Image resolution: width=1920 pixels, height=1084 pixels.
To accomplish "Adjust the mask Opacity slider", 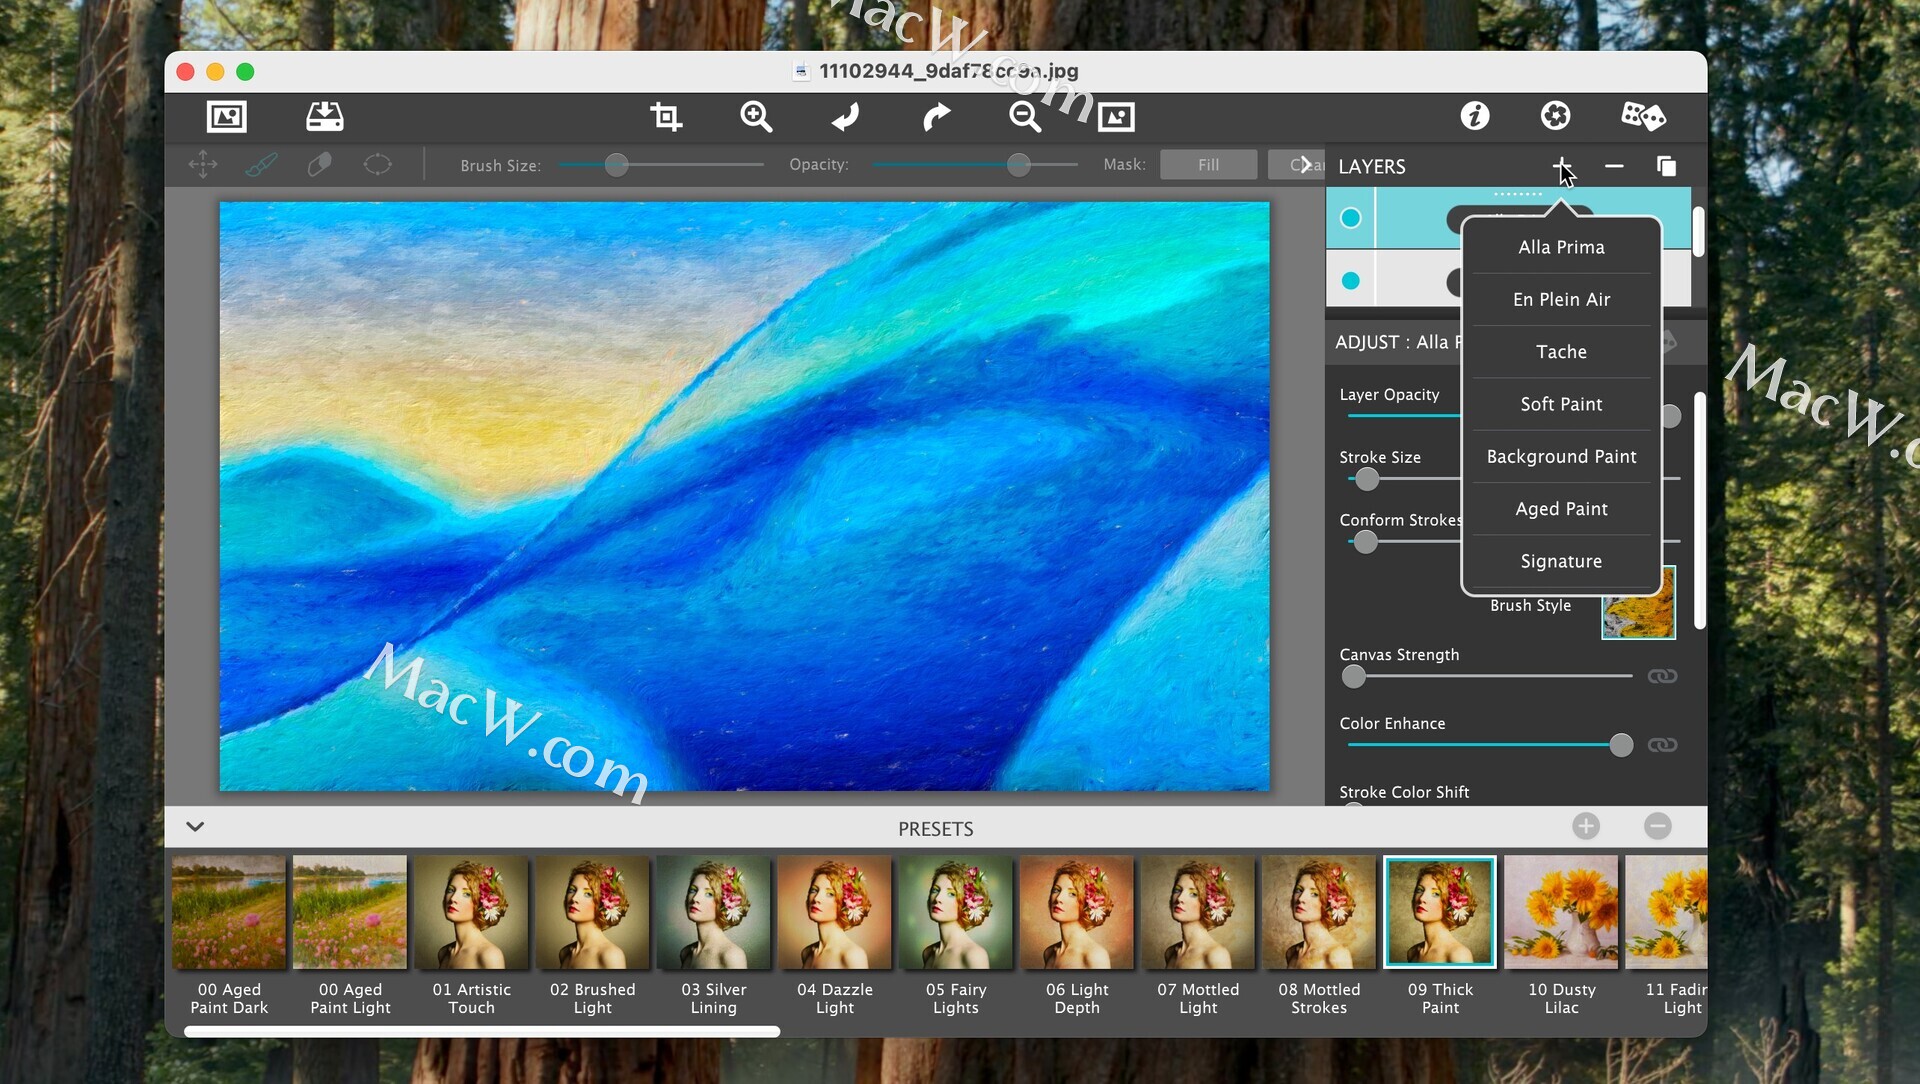I will coord(1018,165).
